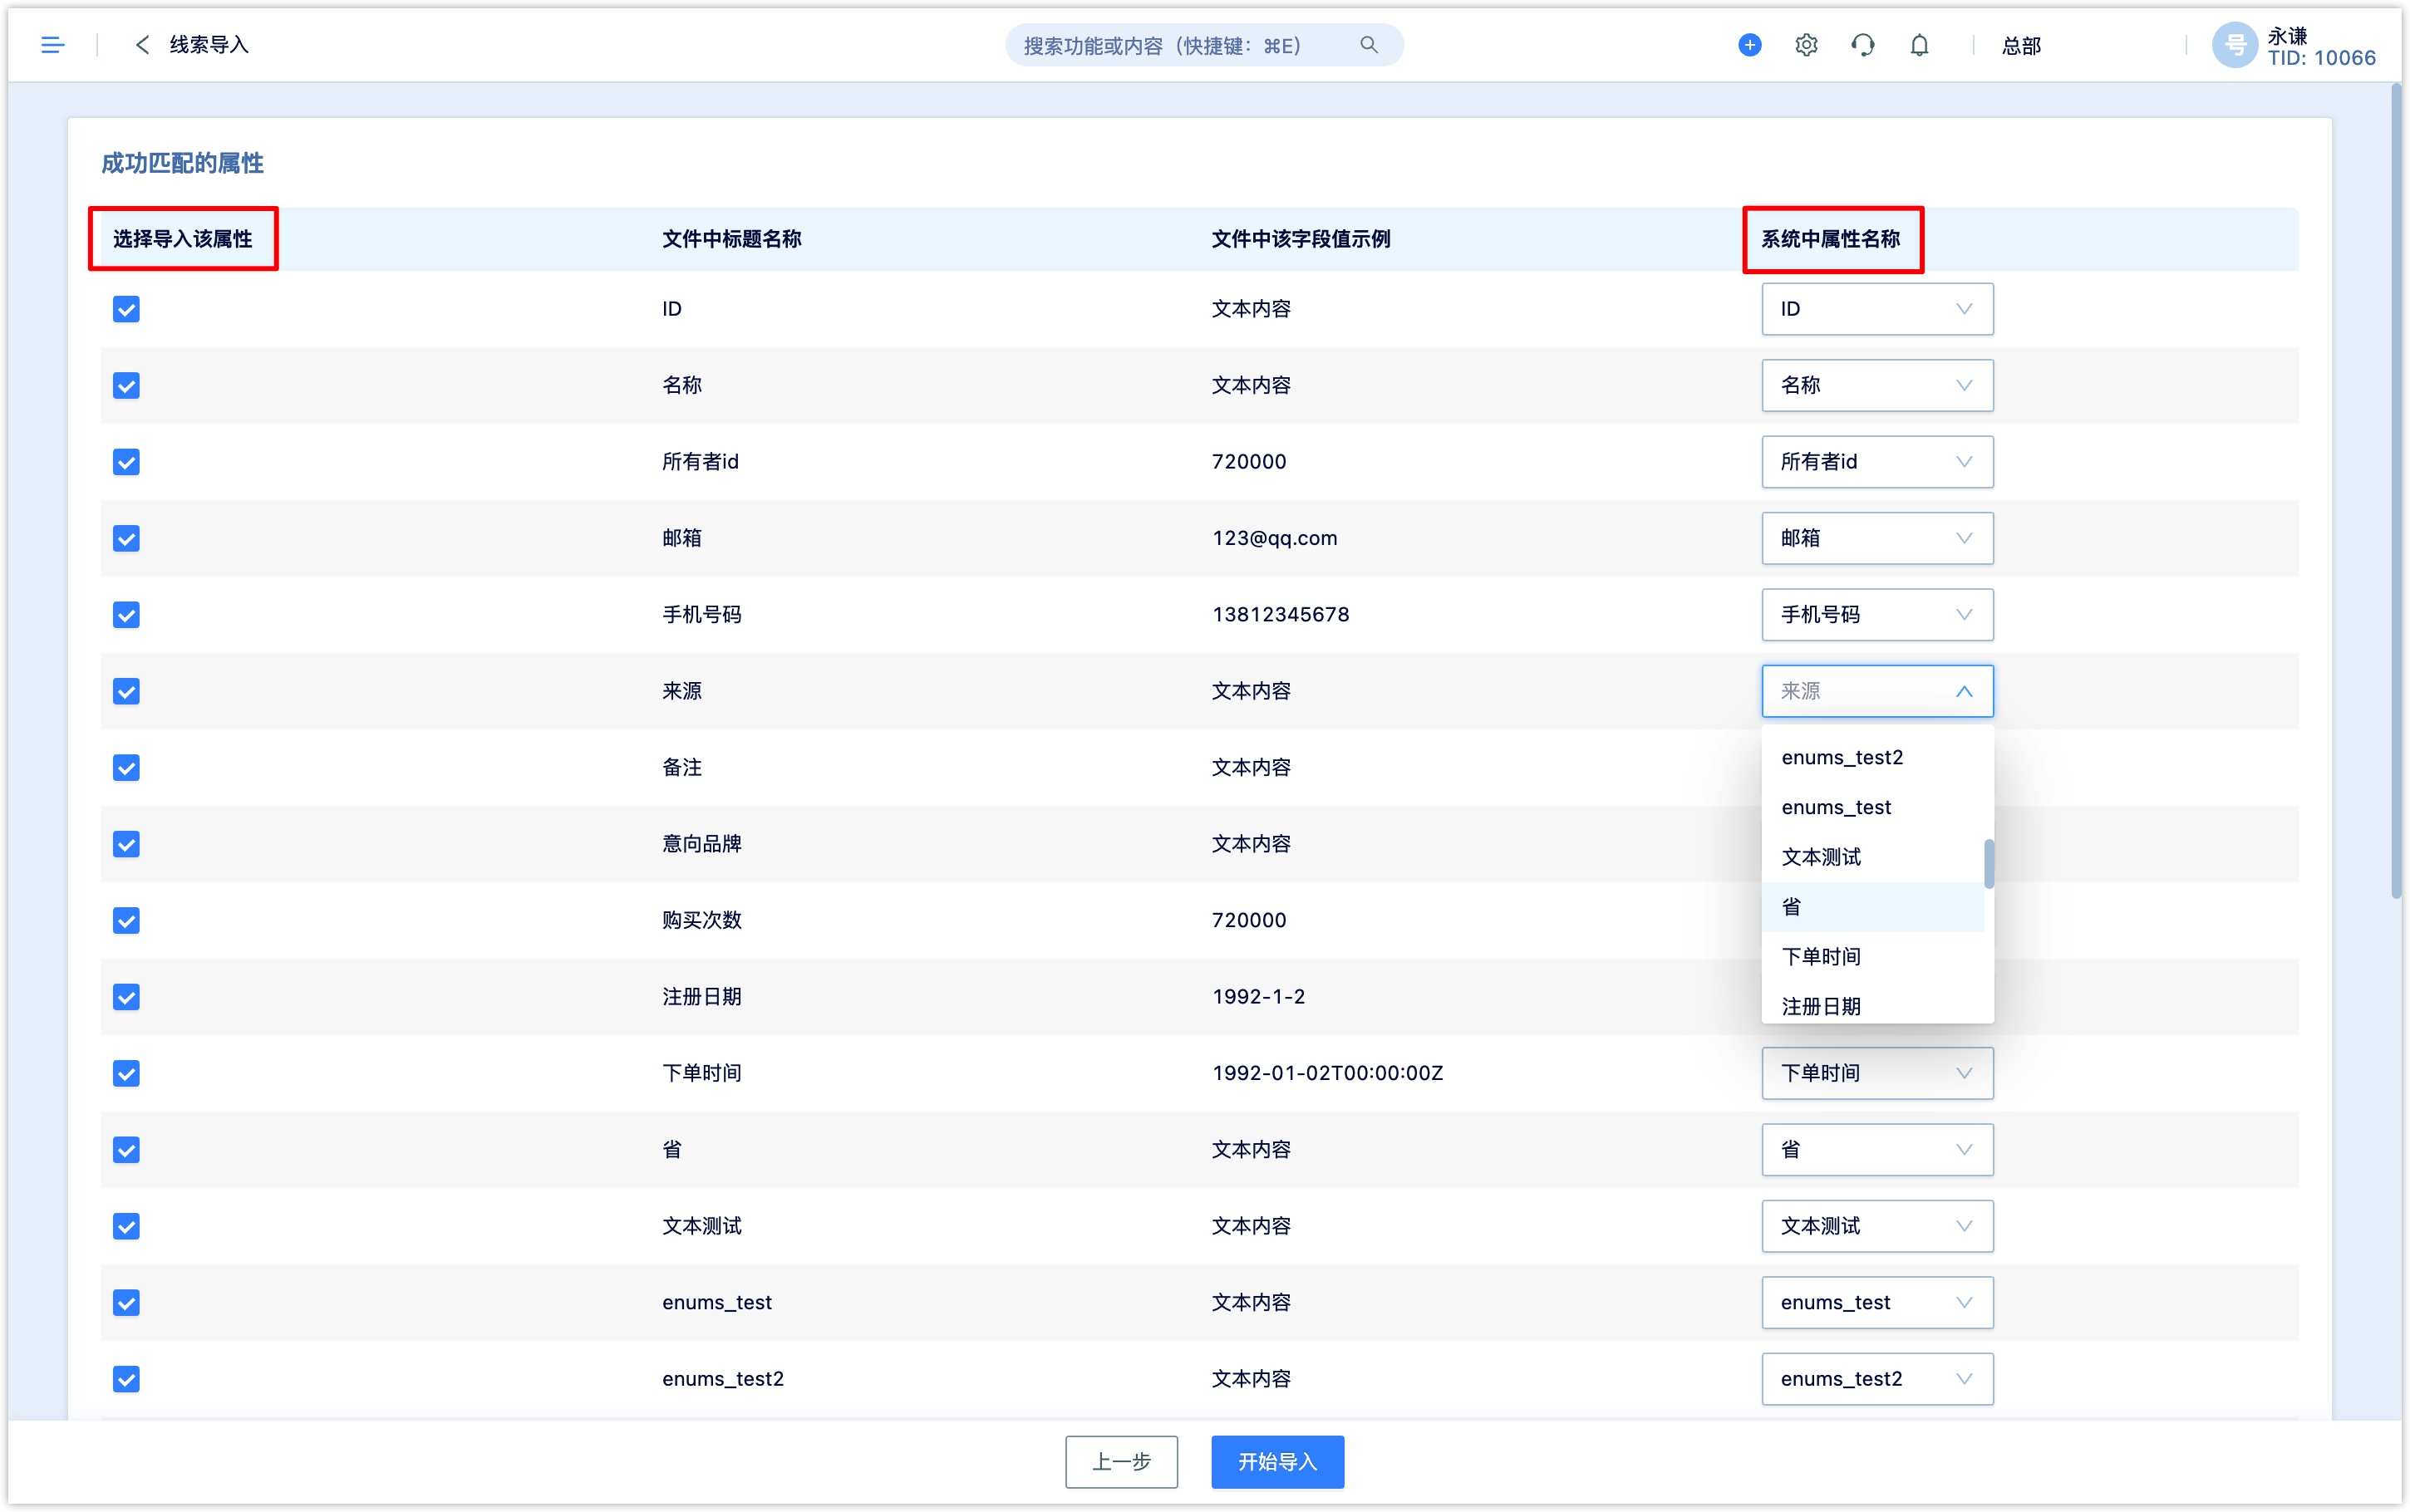Click the back arrow beside 线索导入
The image size is (2410, 1512).
[x=142, y=45]
